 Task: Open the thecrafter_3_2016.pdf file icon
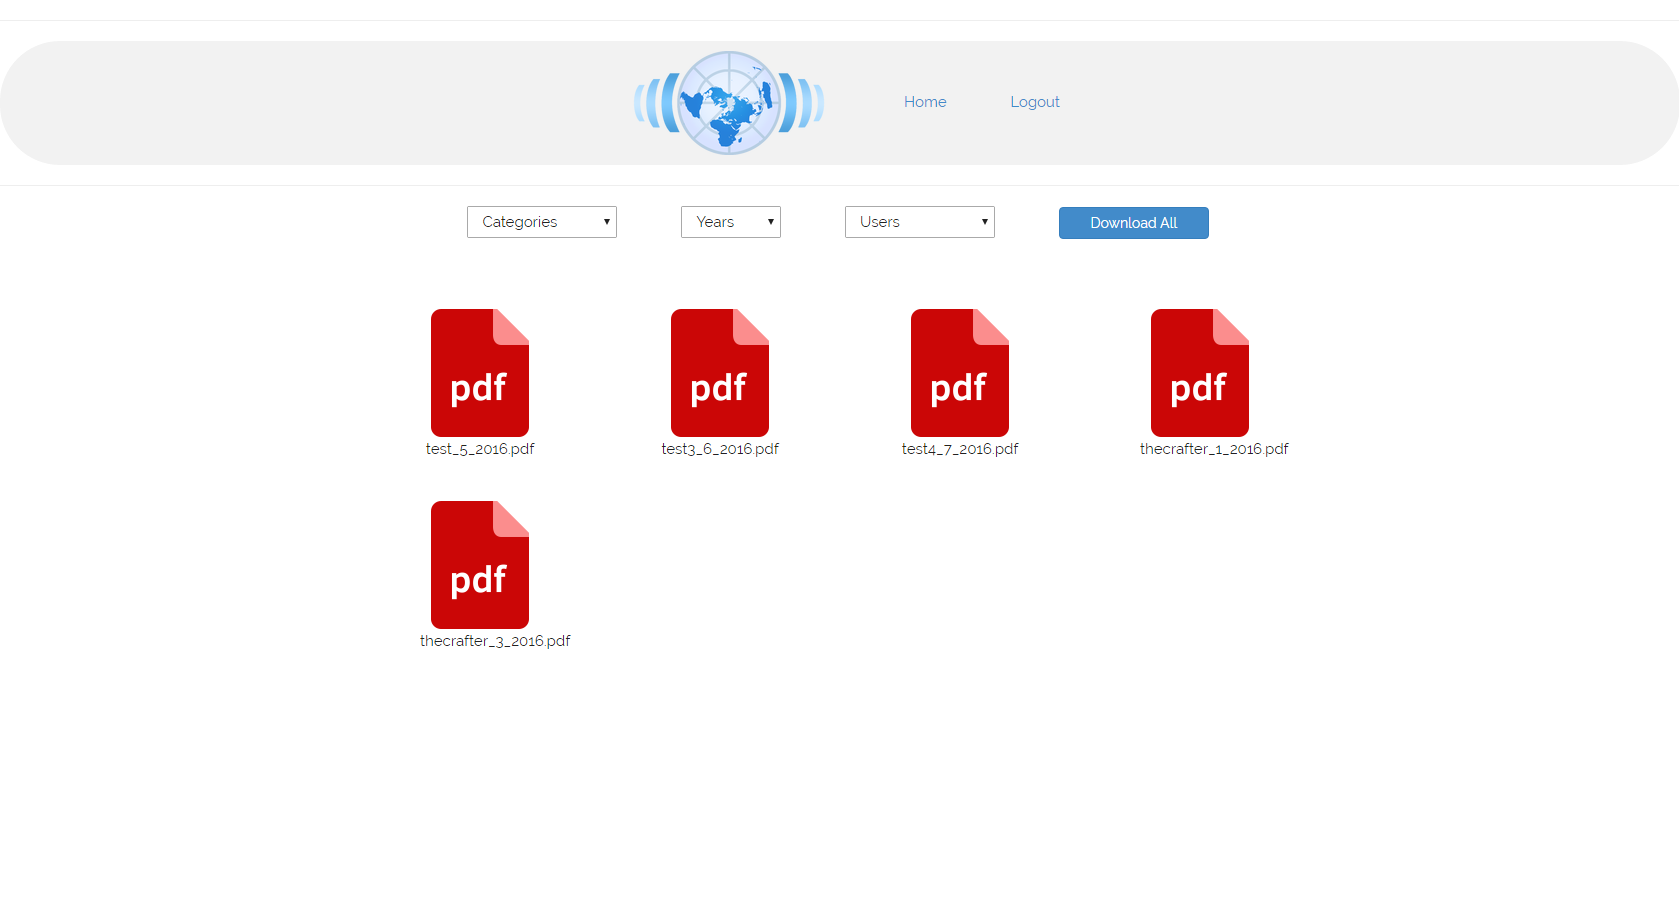[480, 564]
